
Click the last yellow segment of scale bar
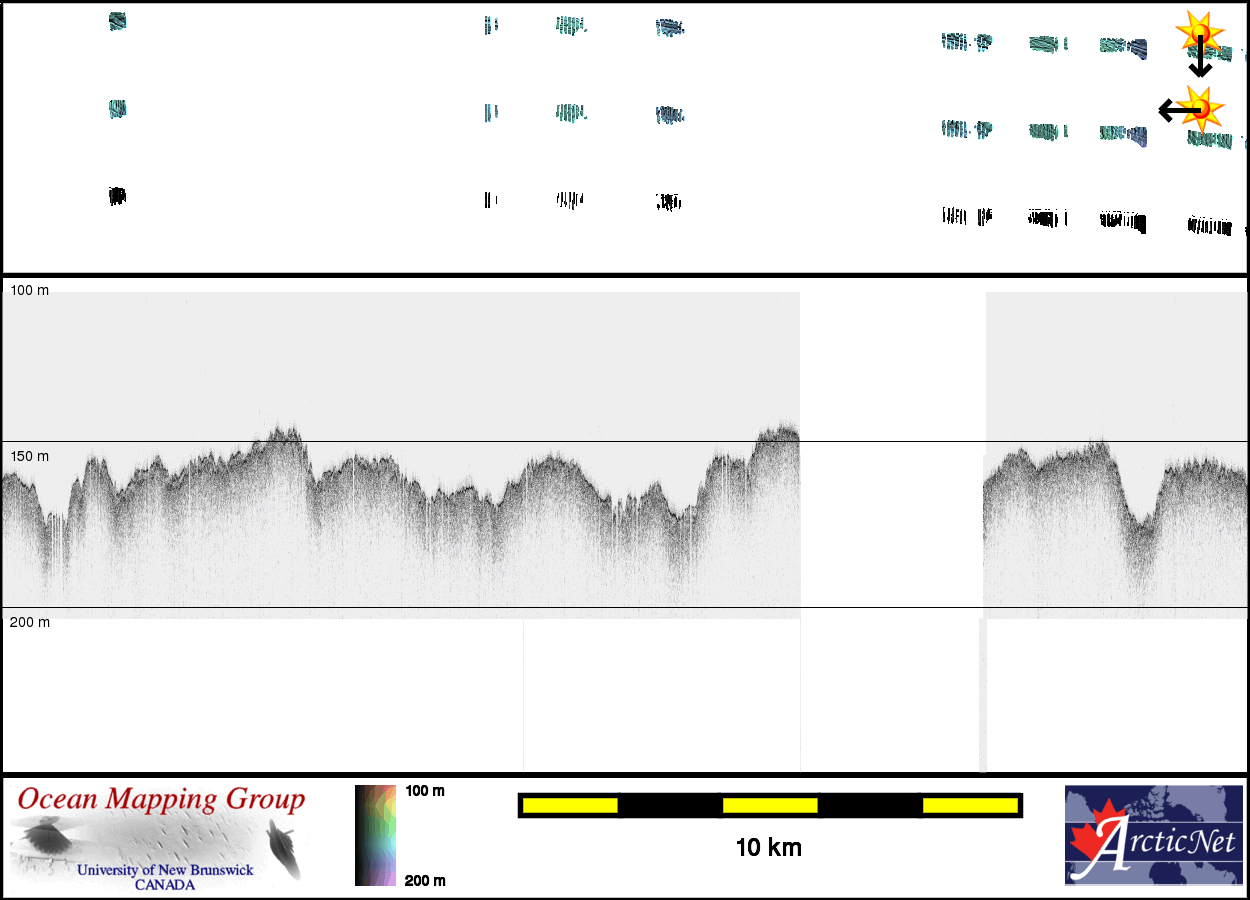pos(969,805)
